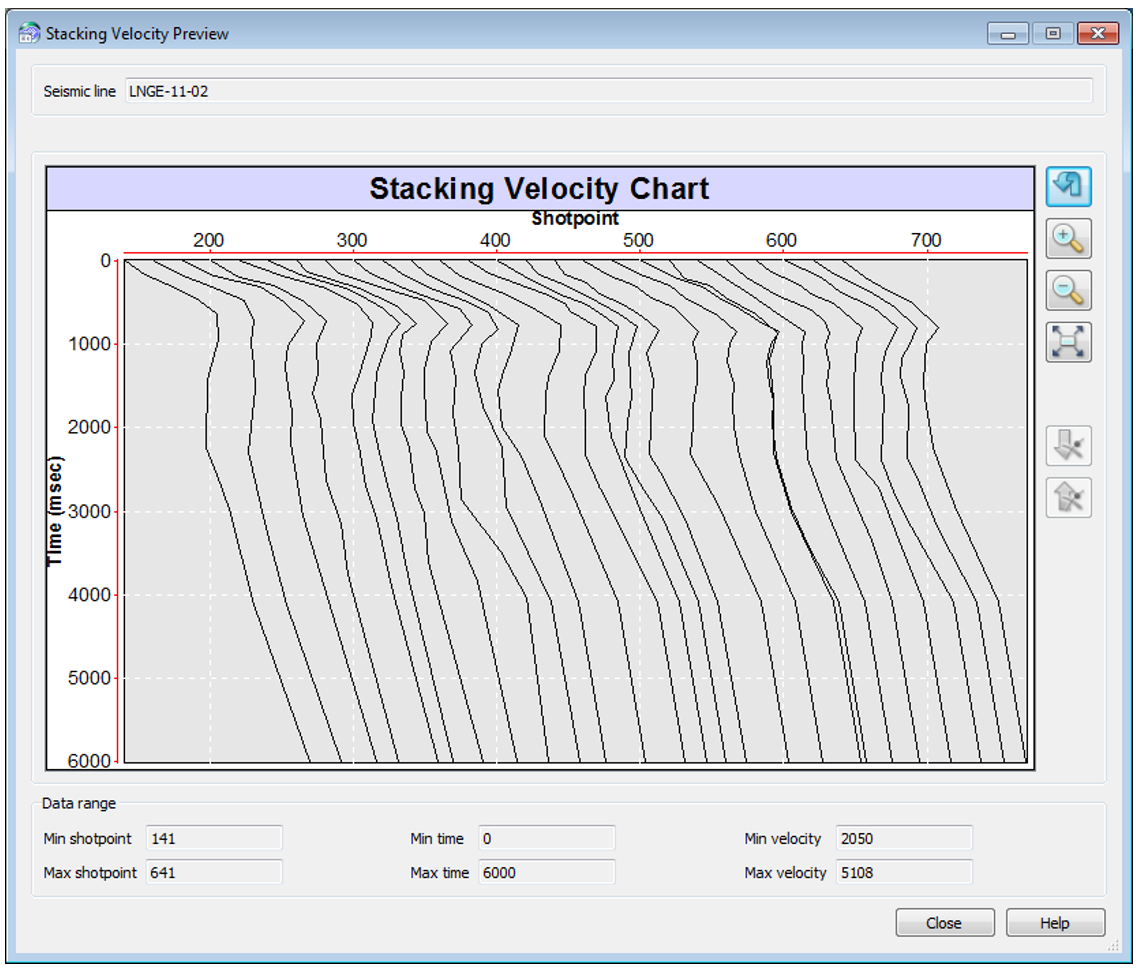Focus the Max velocity field
The height and width of the screenshot is (971, 1139).
pyautogui.click(x=903, y=872)
